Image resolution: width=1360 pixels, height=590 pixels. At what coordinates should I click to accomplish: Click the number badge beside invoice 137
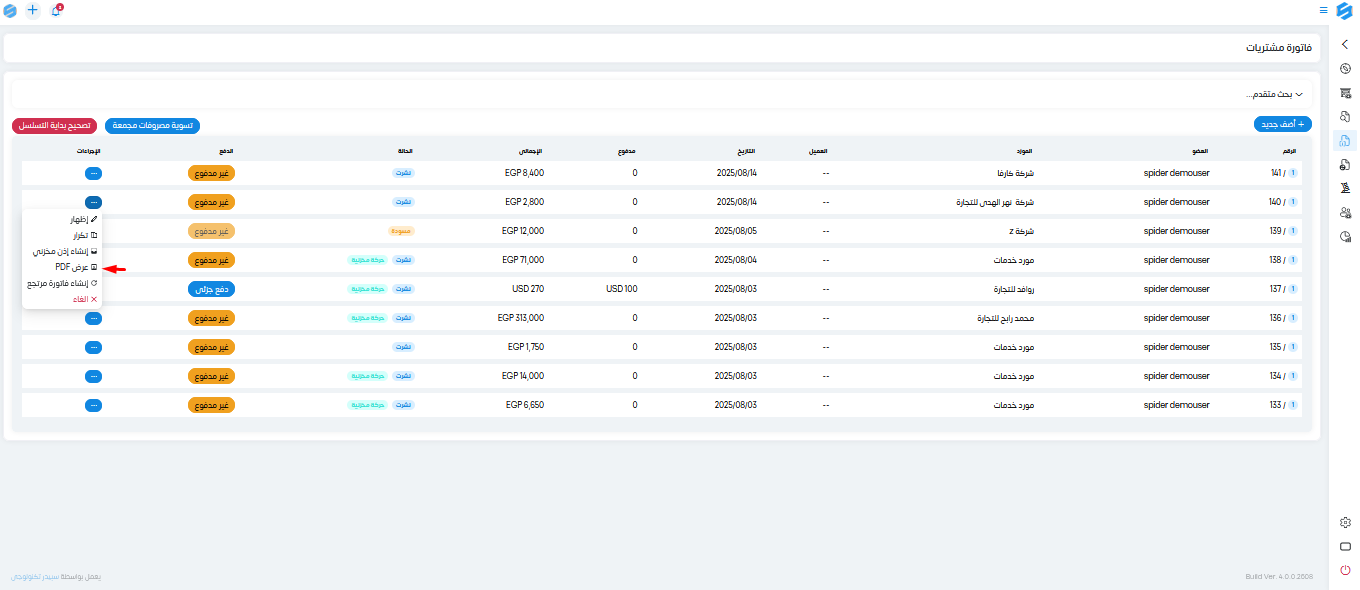pos(1293,289)
